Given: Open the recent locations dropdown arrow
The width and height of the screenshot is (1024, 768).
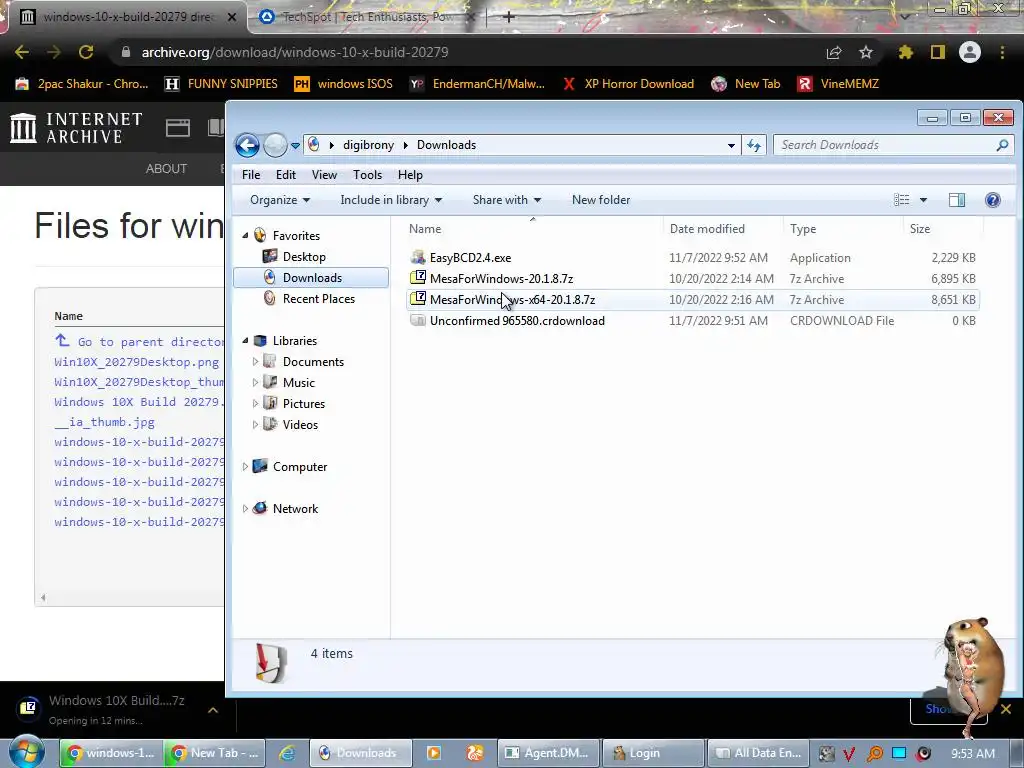Looking at the screenshot, I should coord(295,146).
